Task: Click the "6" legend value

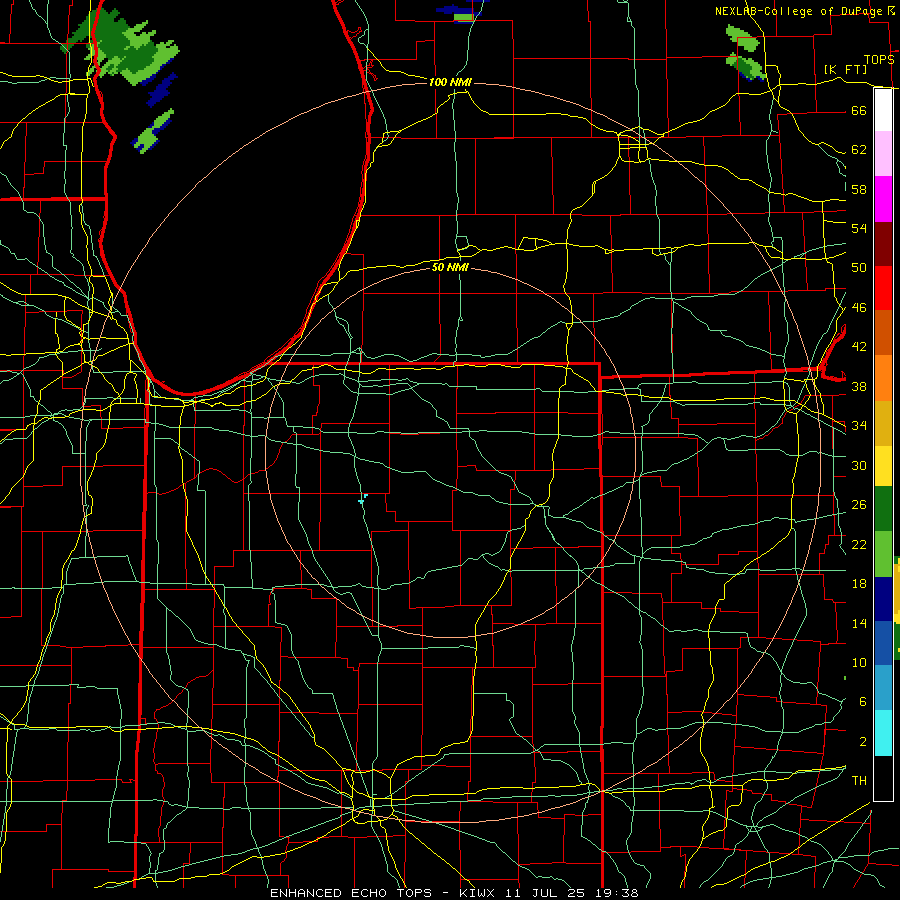Action: [862, 701]
